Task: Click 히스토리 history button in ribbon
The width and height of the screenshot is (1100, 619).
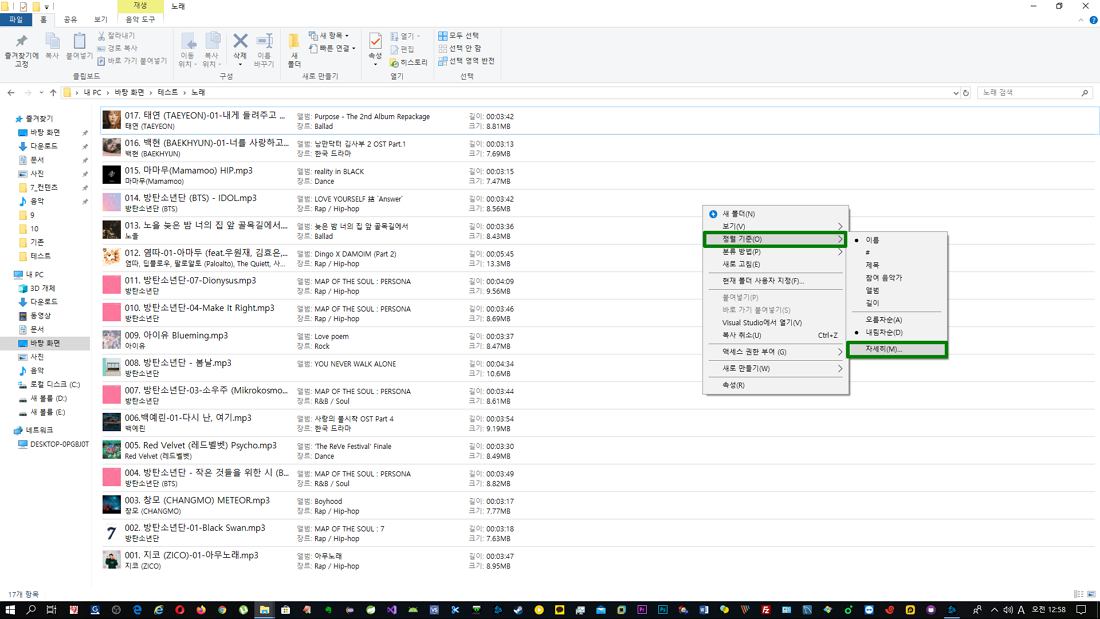Action: [409, 62]
